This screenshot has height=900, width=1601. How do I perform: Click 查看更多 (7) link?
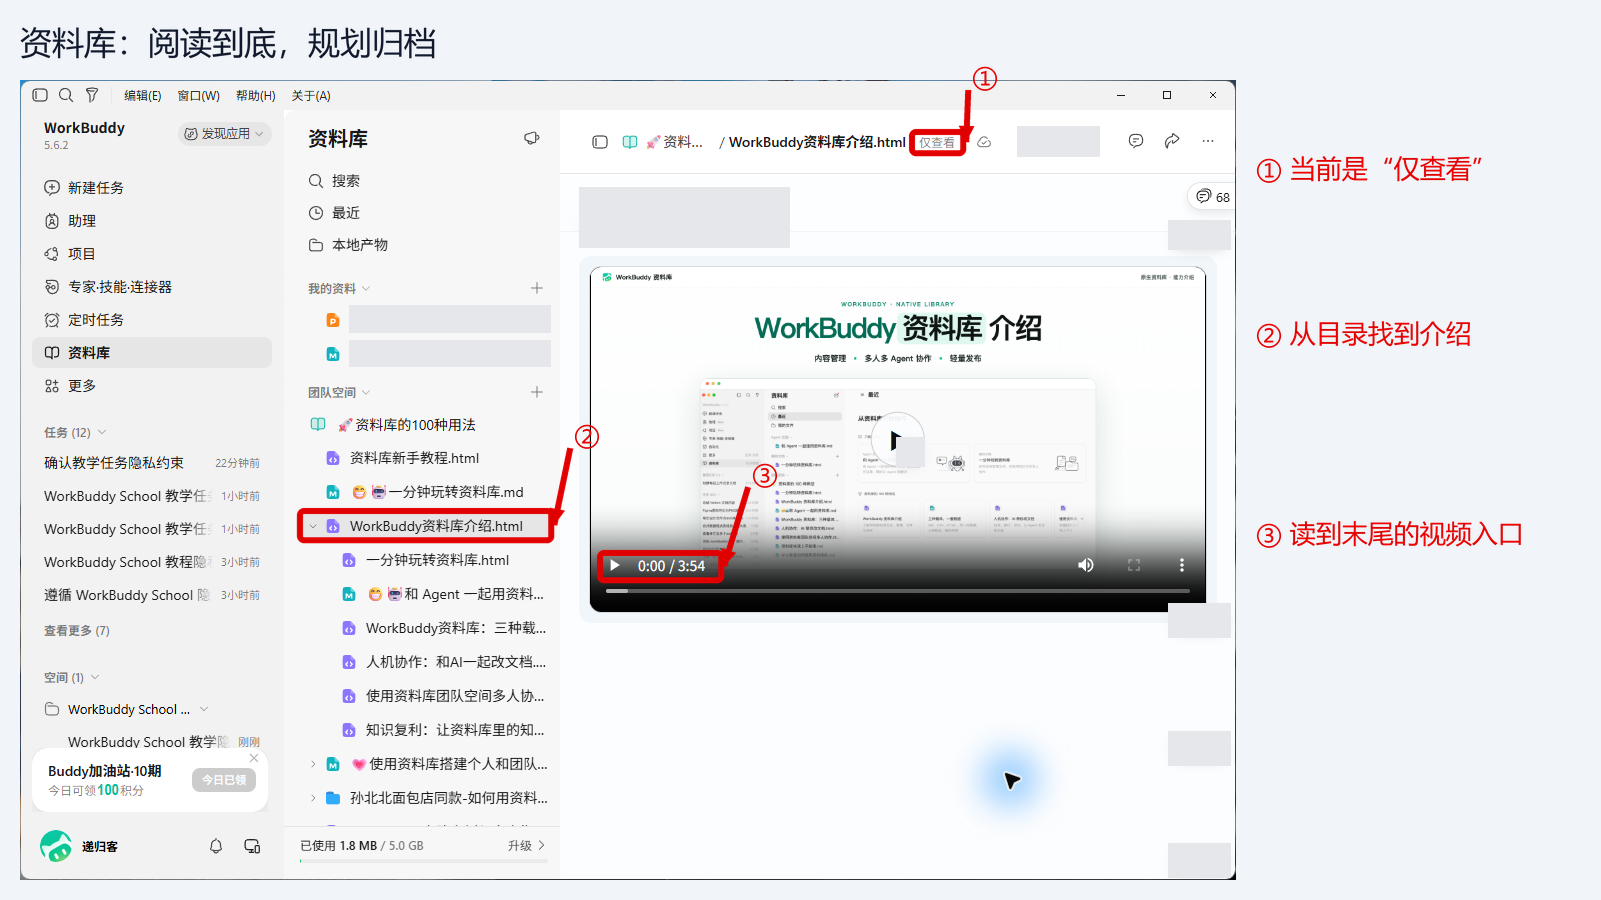(77, 630)
